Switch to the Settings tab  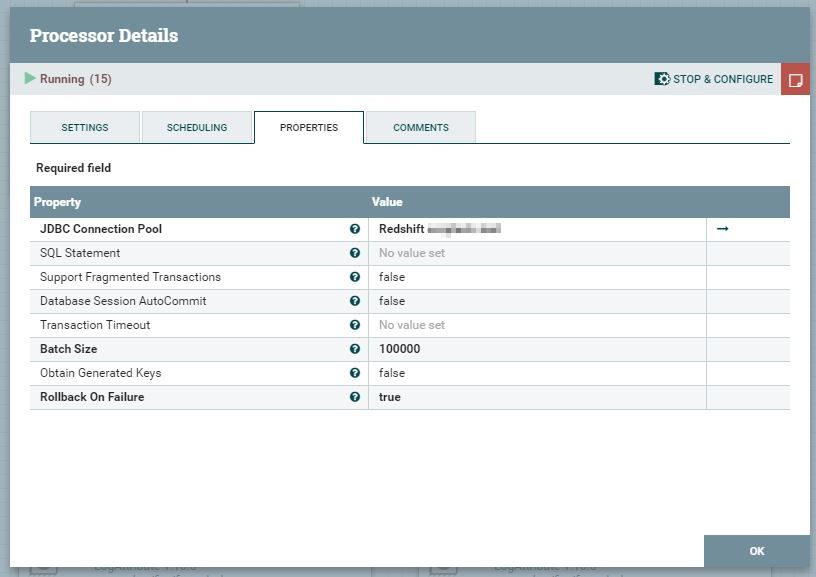(85, 127)
